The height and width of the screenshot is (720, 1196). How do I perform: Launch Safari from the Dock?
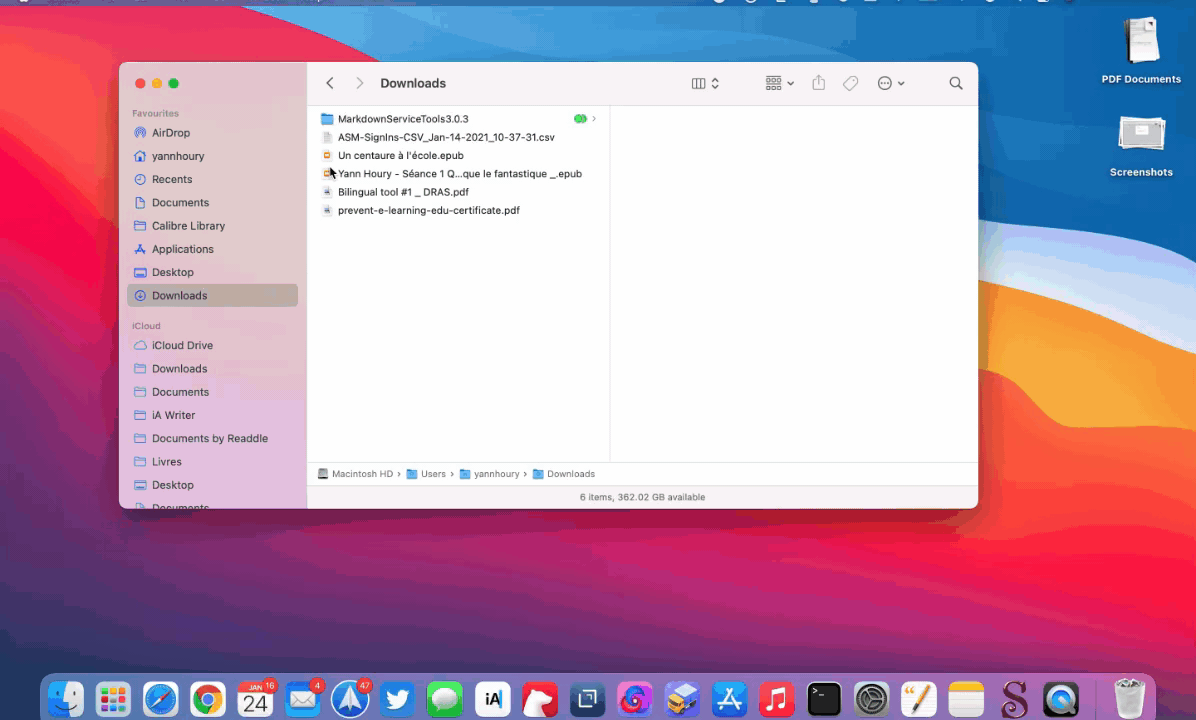(161, 699)
